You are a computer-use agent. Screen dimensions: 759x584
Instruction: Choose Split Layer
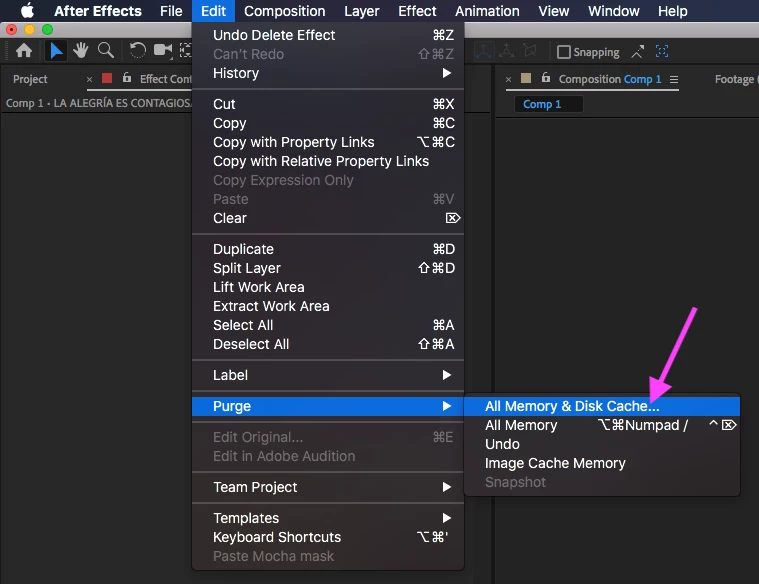coord(328,268)
